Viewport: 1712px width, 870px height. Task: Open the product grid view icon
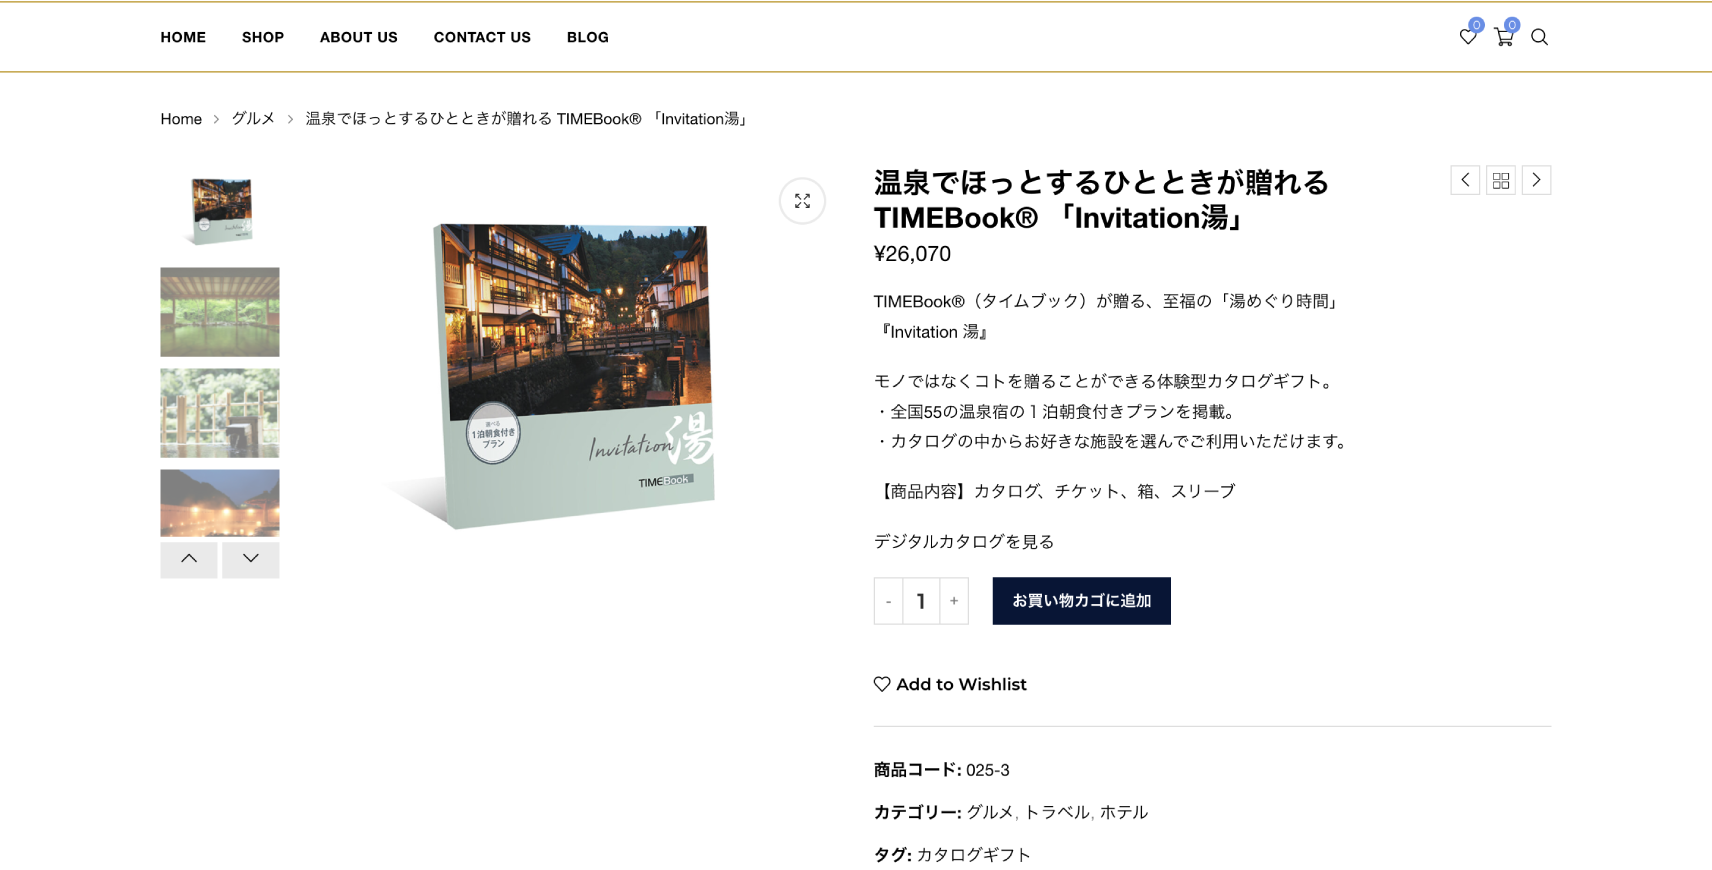pos(1501,180)
